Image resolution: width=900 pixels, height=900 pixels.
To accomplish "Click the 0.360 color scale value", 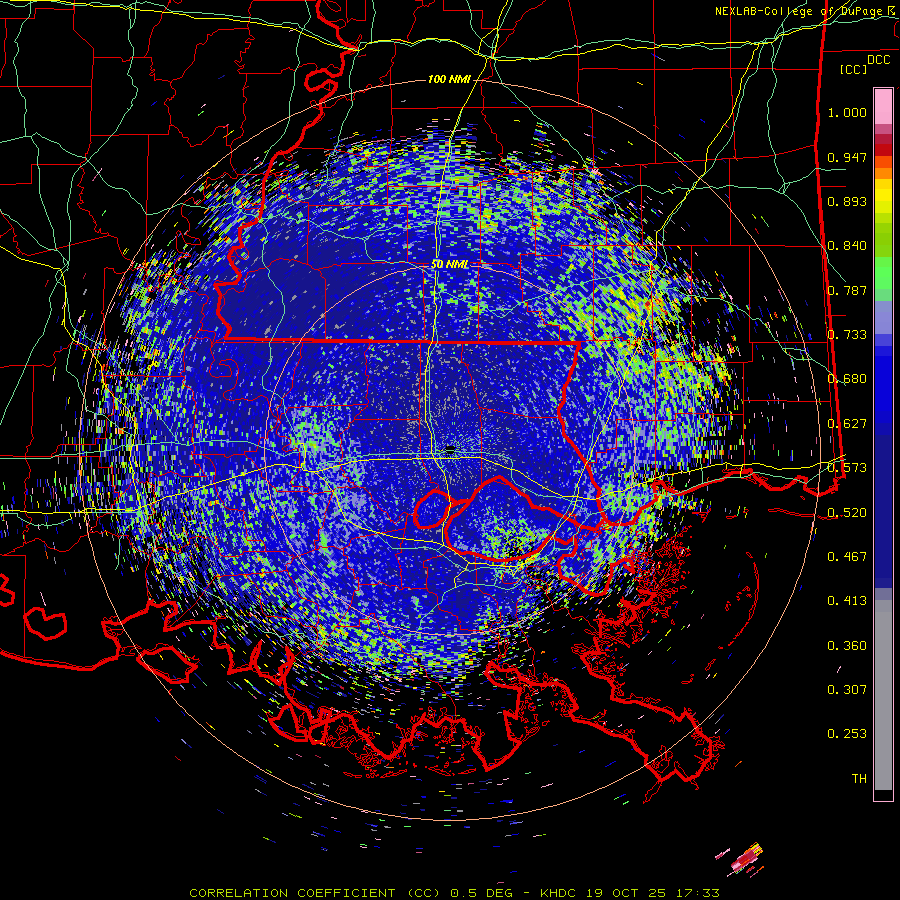I will click(x=847, y=646).
